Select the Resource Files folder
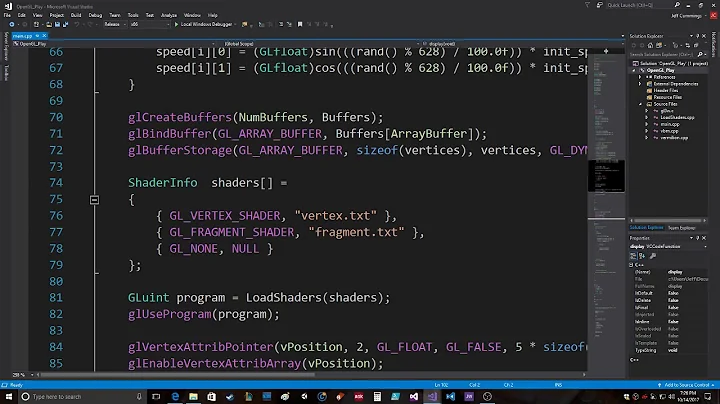 tap(664, 97)
